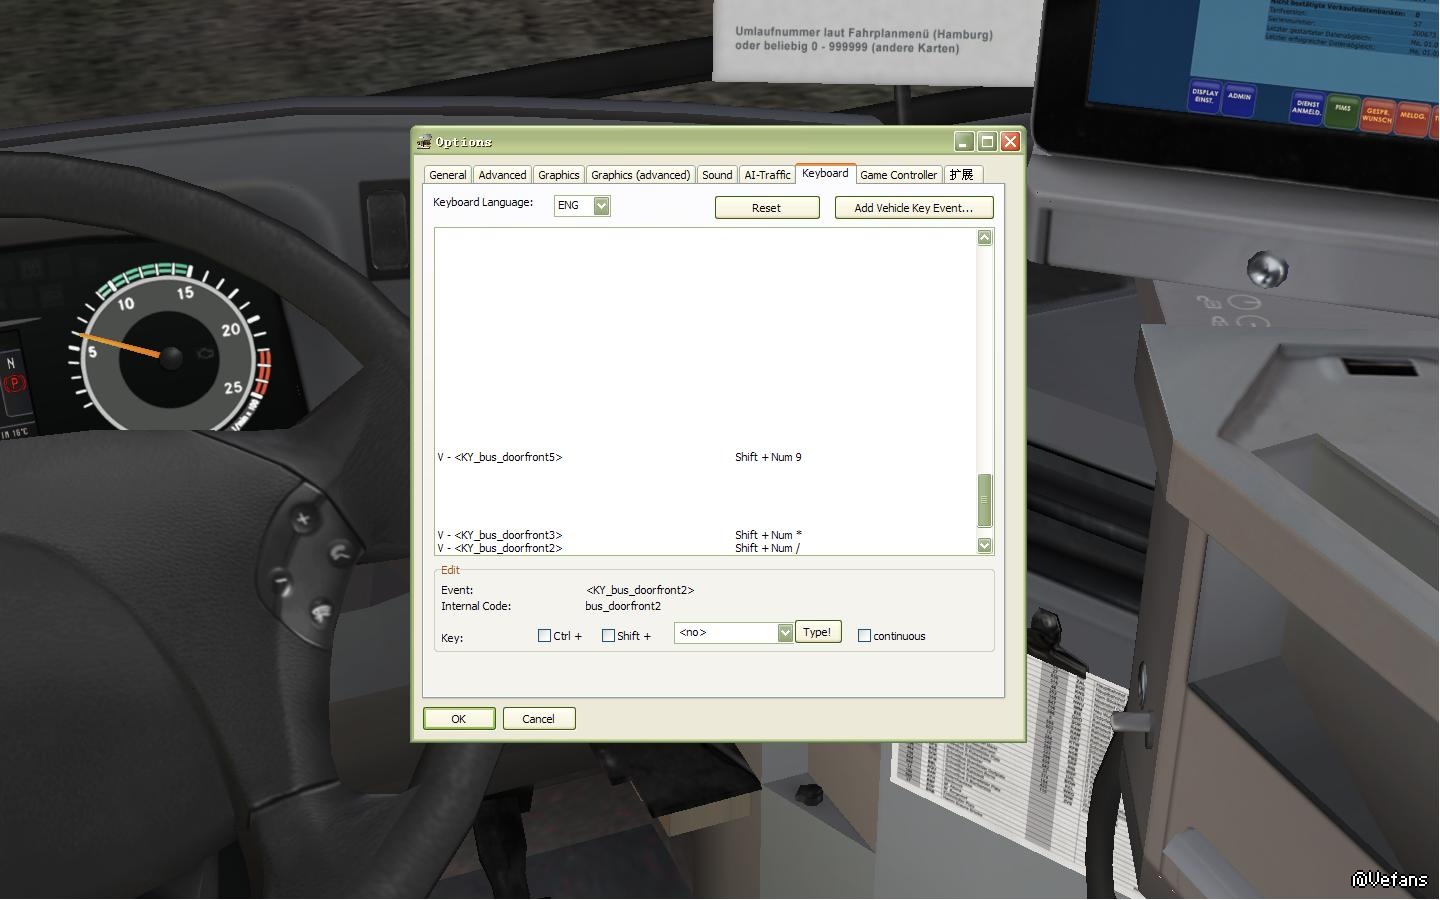Open the Graphics tab
The width and height of the screenshot is (1440, 900).
[x=558, y=175]
